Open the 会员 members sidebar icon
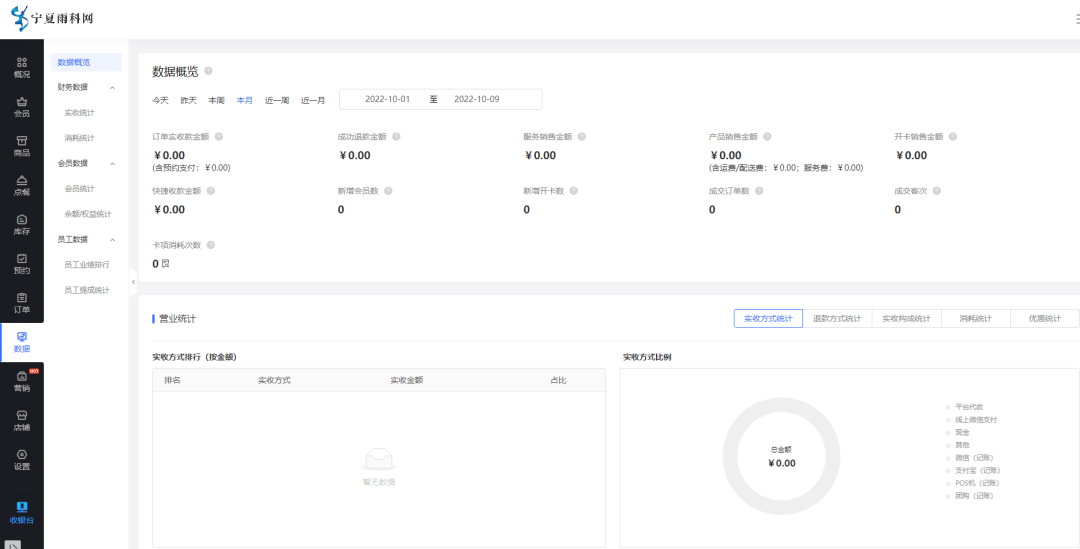The width and height of the screenshot is (1080, 549). coord(21,107)
